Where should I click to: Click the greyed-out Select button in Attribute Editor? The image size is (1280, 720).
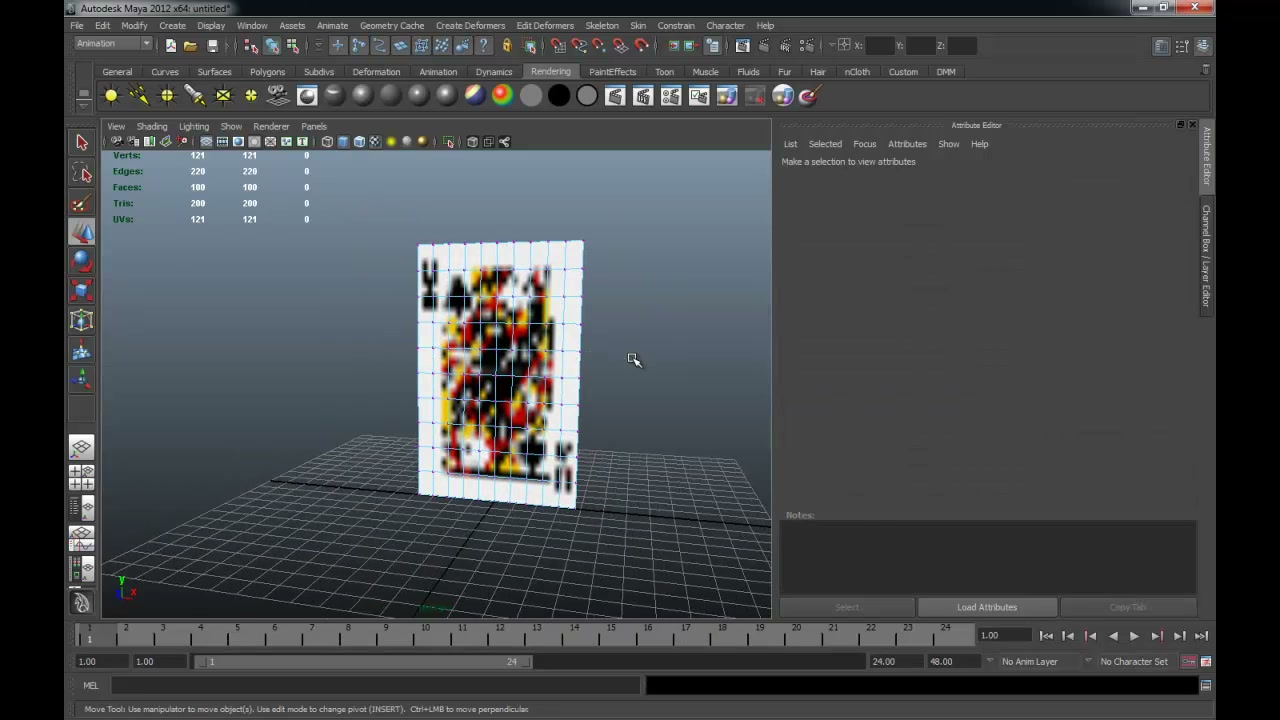click(x=847, y=607)
